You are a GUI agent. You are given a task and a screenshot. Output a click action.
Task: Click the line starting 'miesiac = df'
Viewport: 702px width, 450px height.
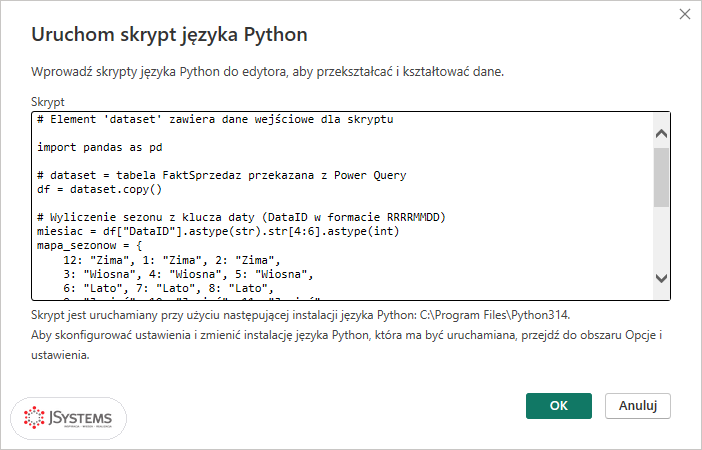[x=218, y=231]
